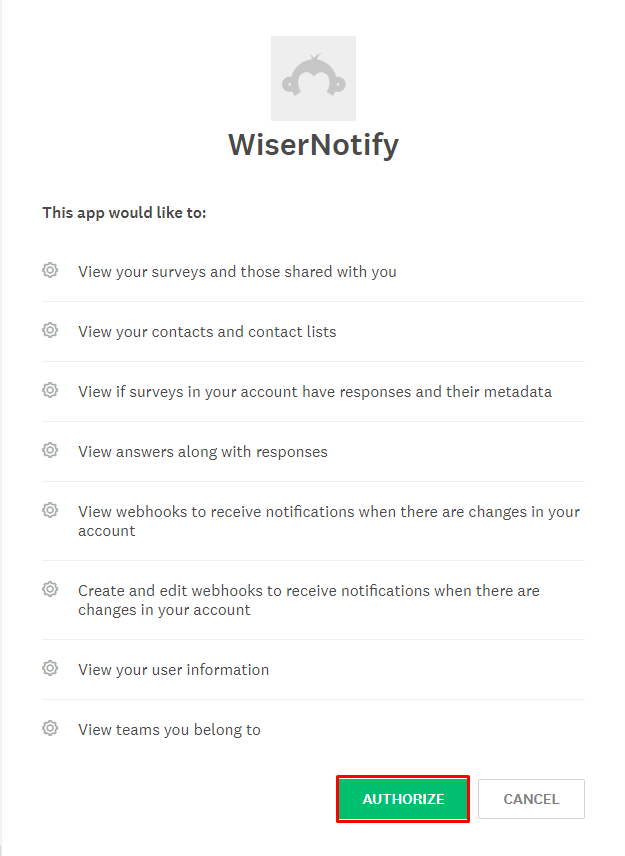Select 'View your surveys and those shared' text
Viewport: 625px width, 856px height.
(x=237, y=272)
